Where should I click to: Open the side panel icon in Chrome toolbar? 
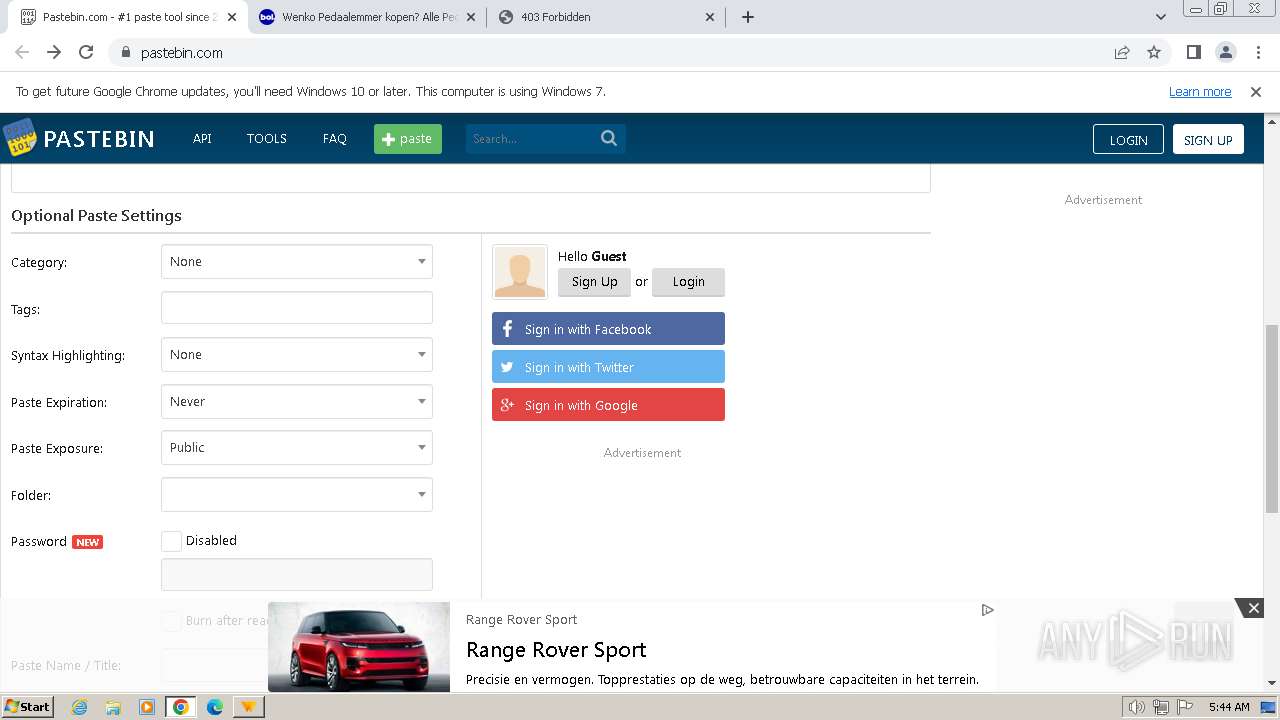coord(1194,52)
